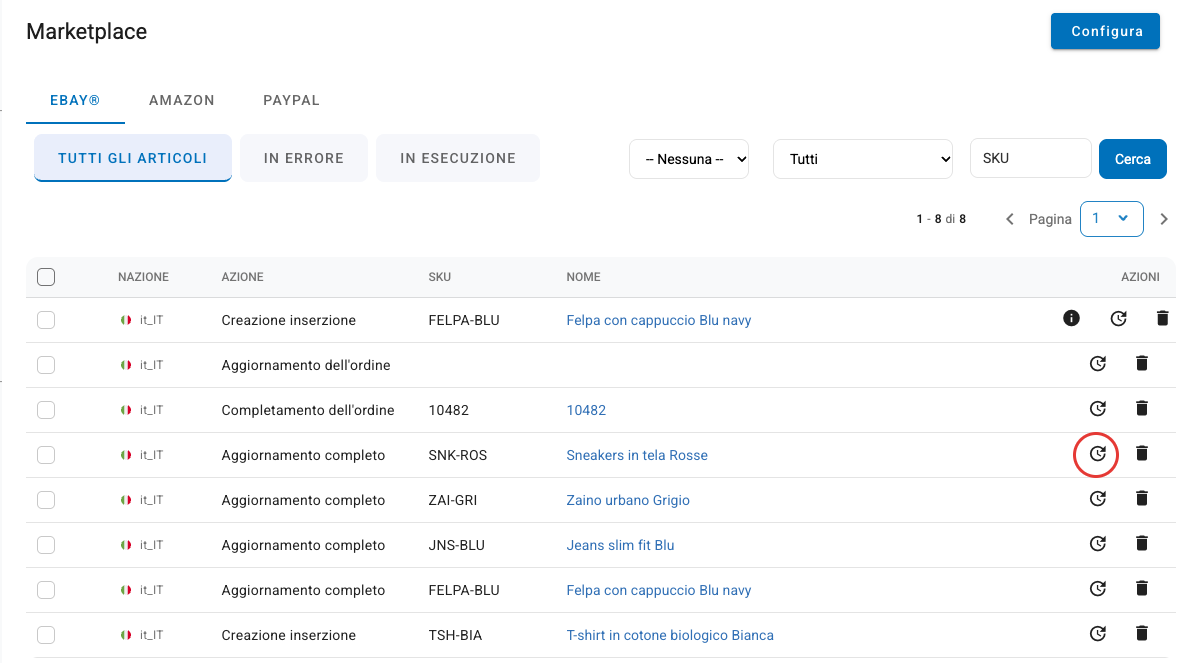Viewport: 1182px width, 663px height.
Task: Focus the SKU search input field
Action: (1030, 158)
